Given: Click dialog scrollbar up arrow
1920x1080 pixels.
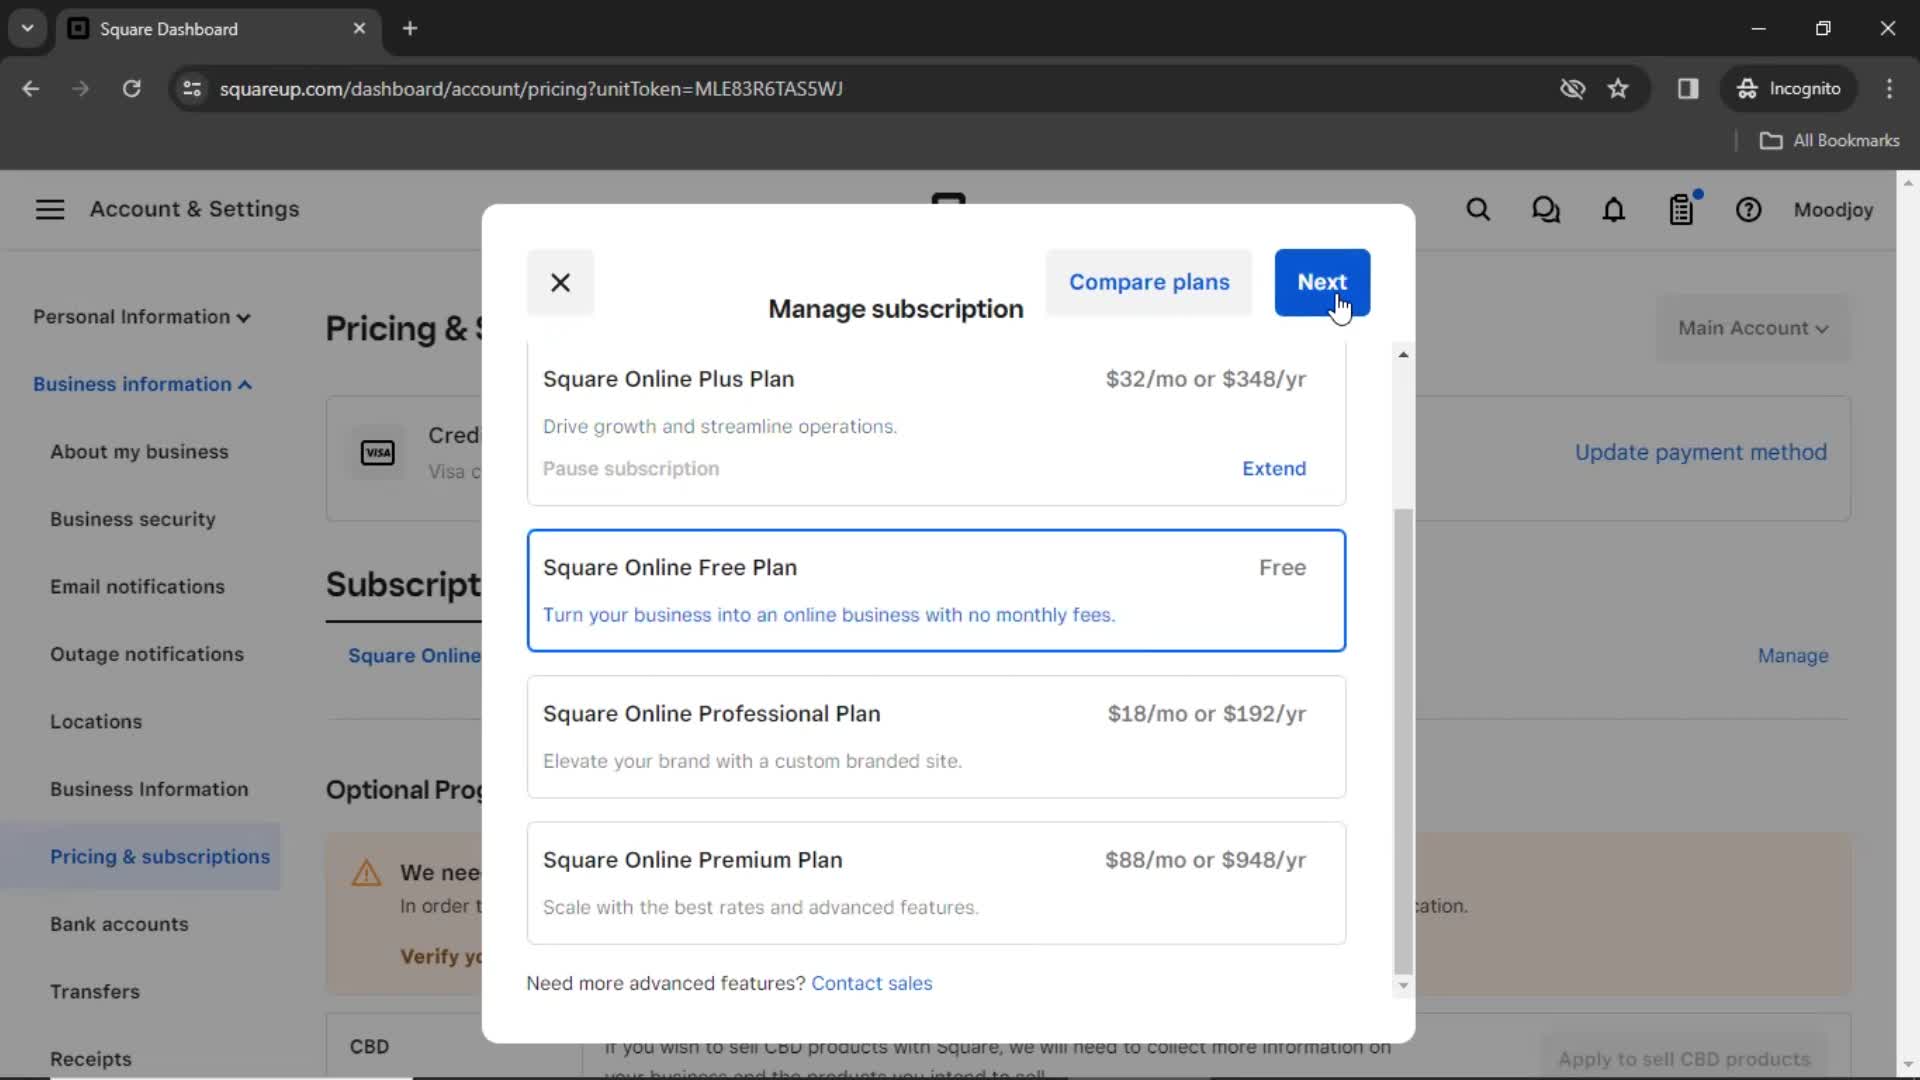Looking at the screenshot, I should (1403, 355).
